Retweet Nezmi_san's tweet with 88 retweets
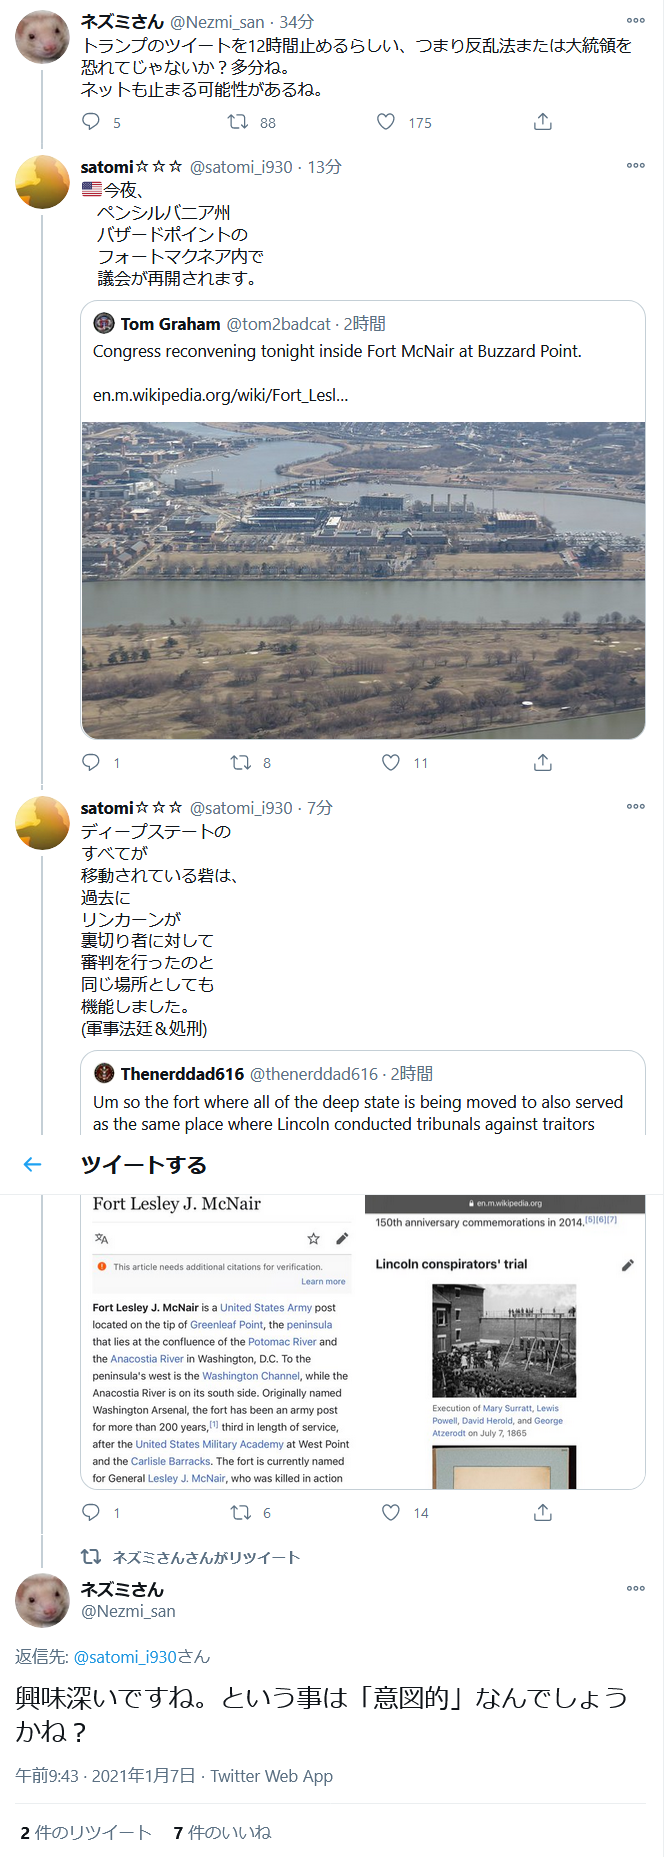668x1857 pixels. coord(238,122)
